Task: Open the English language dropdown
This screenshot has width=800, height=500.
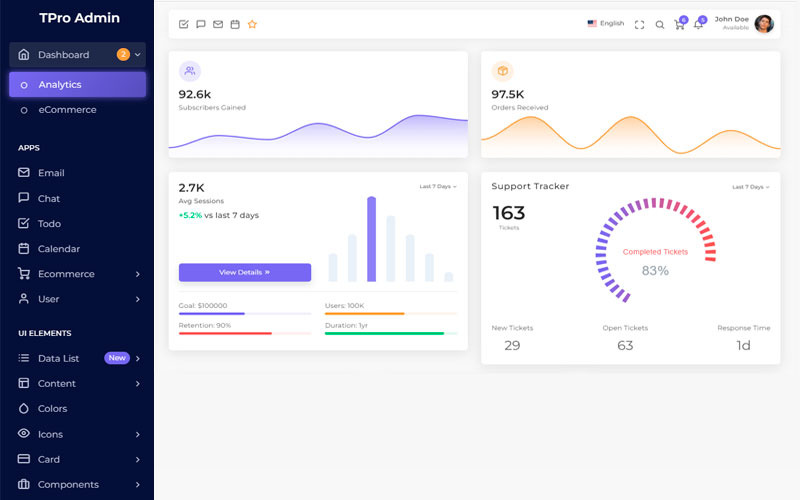Action: pos(606,24)
